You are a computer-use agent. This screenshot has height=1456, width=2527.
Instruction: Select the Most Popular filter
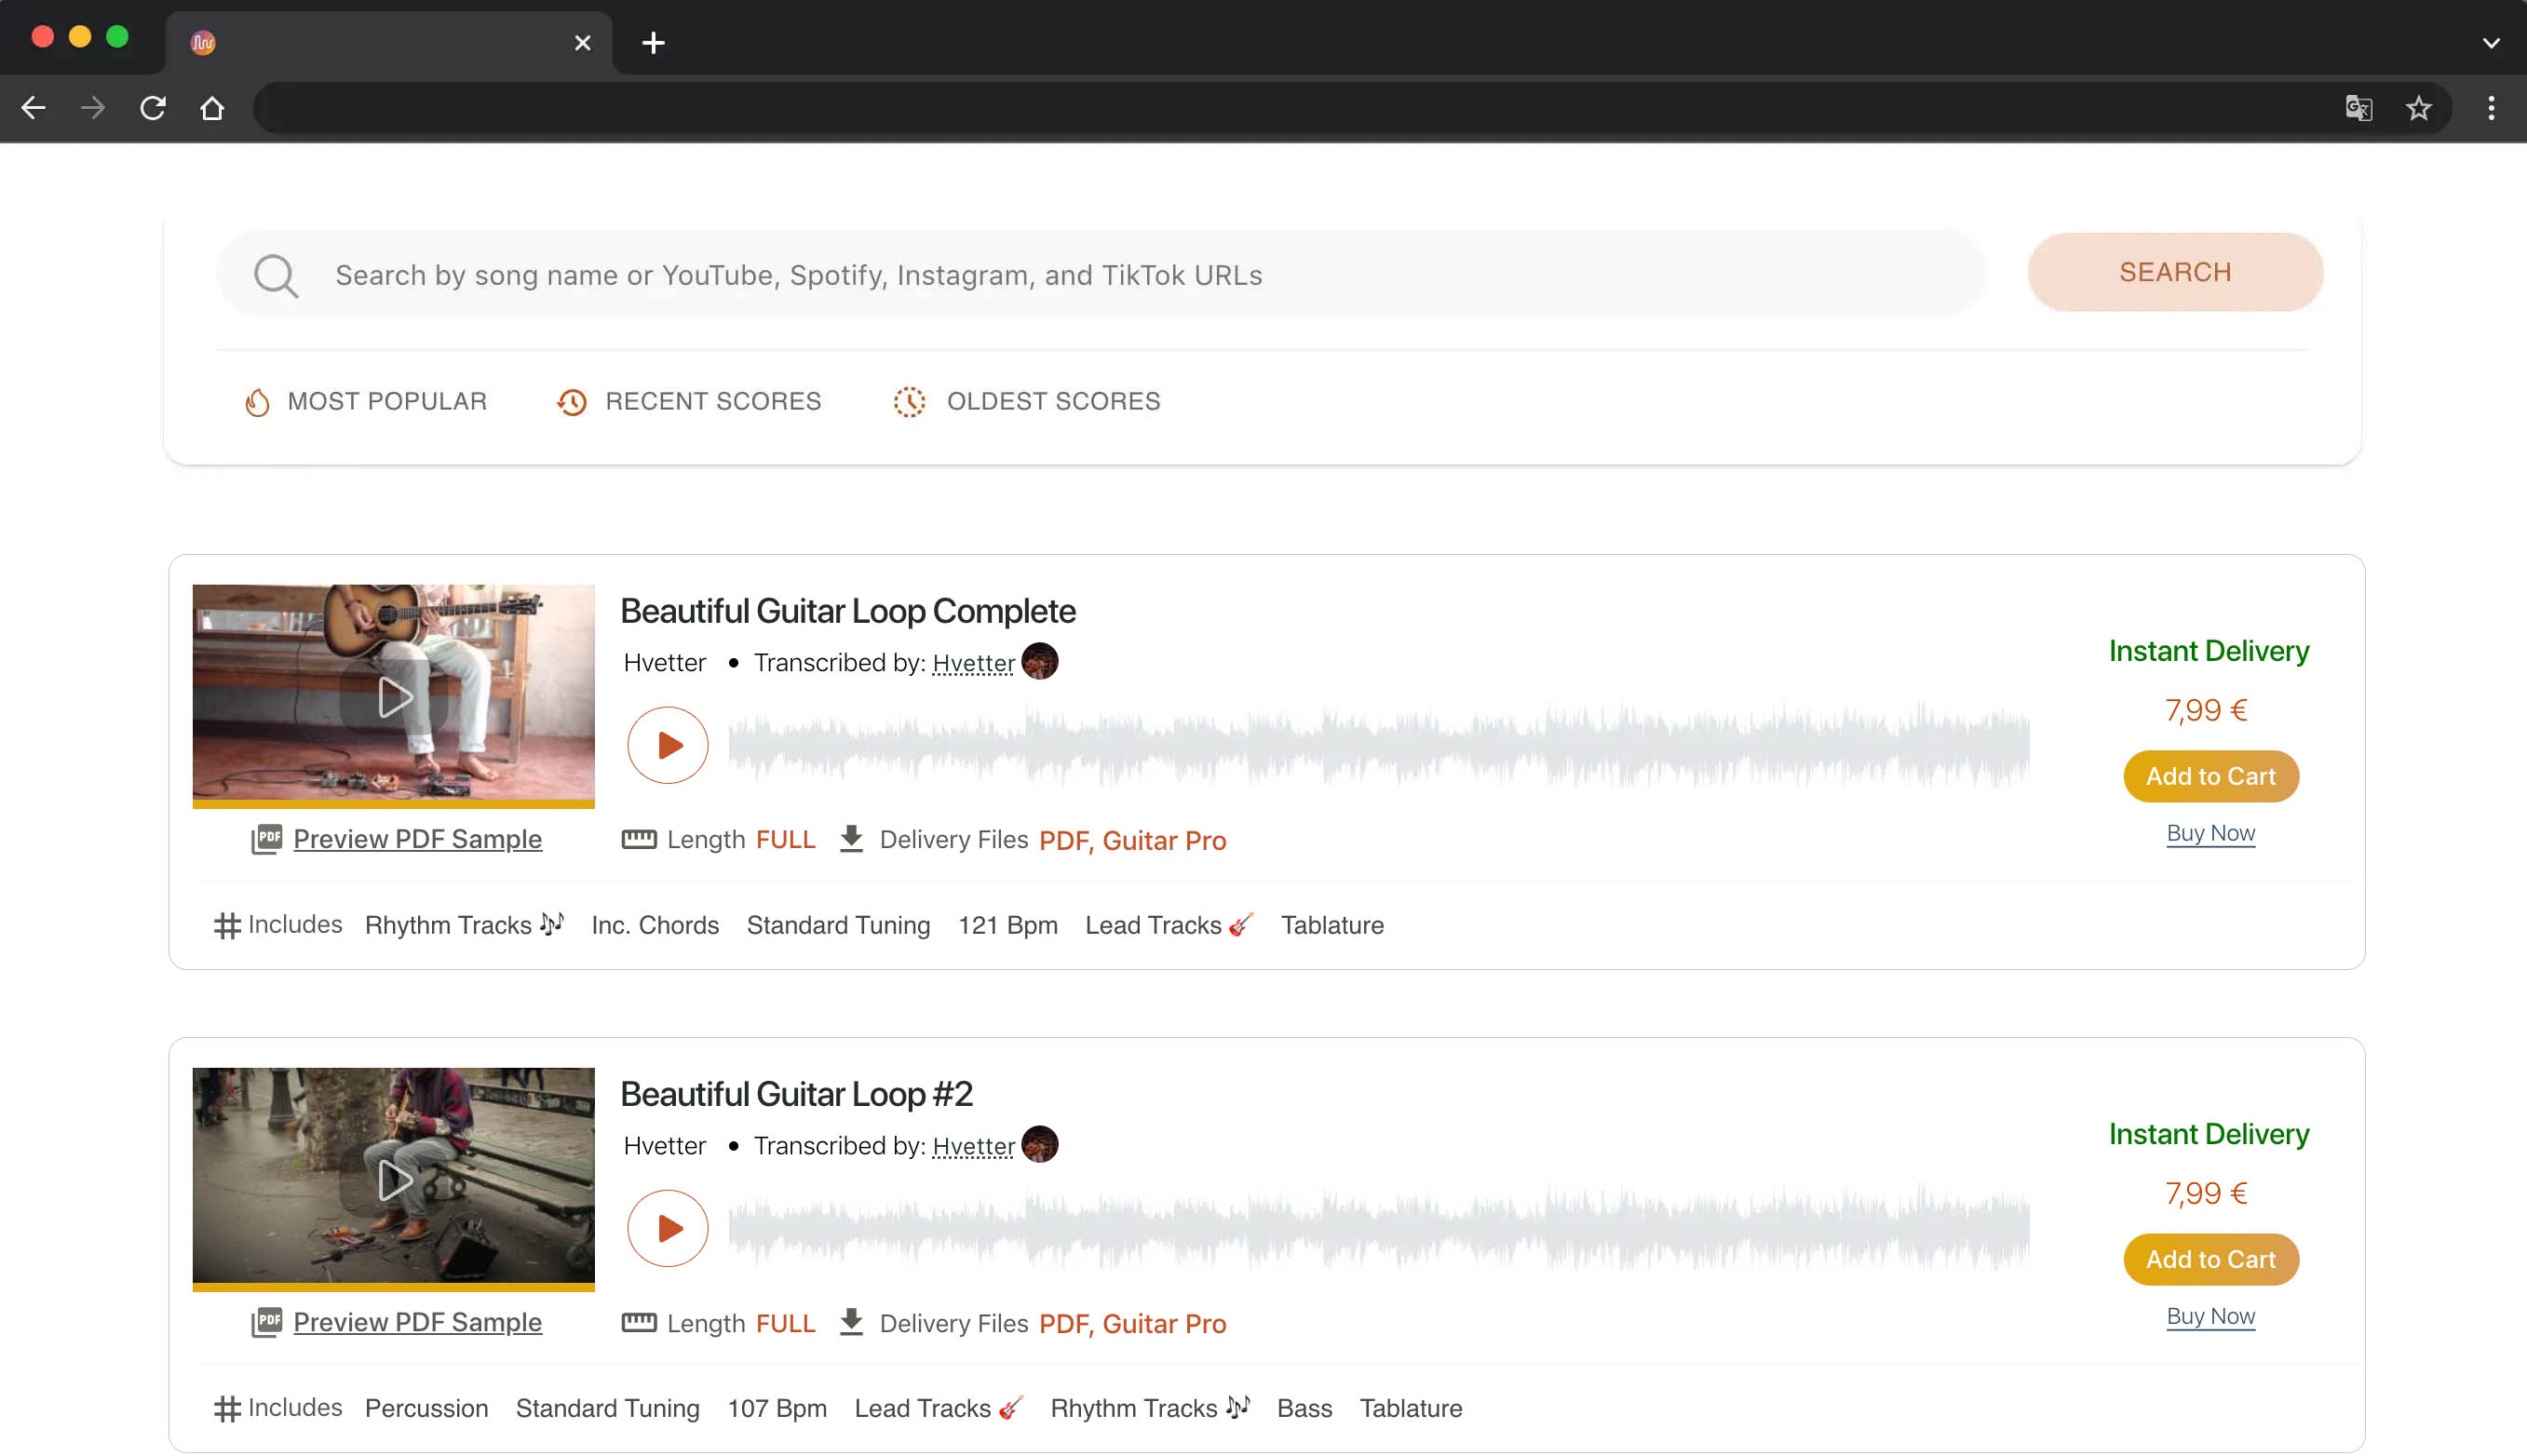366,401
